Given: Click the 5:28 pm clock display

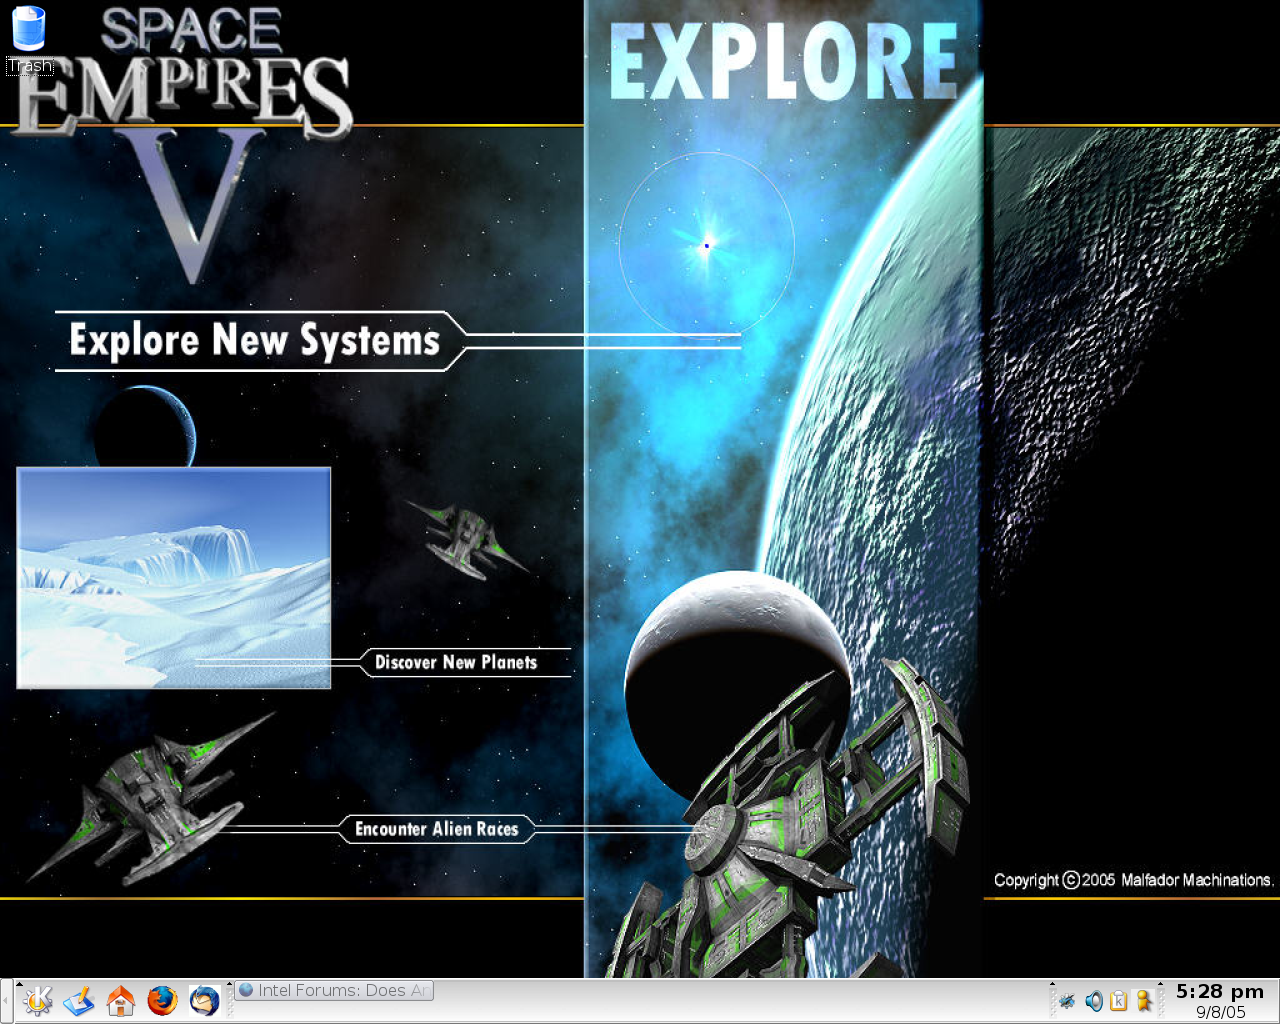Looking at the screenshot, I should coord(1219,992).
